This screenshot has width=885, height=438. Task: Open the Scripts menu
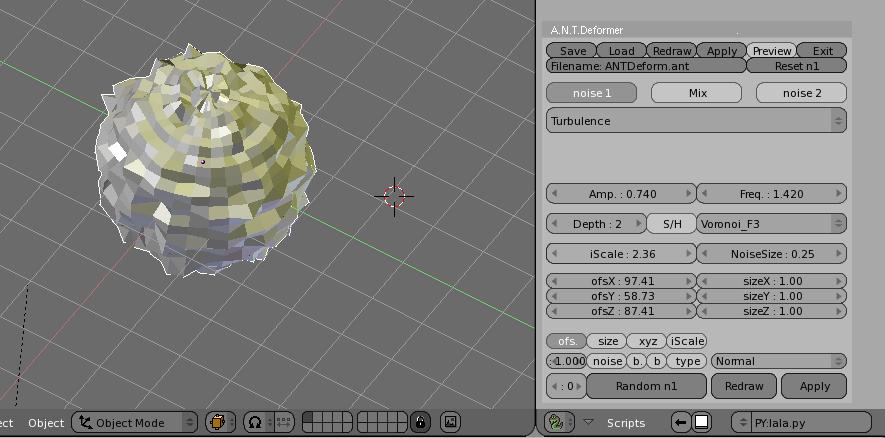pos(625,423)
